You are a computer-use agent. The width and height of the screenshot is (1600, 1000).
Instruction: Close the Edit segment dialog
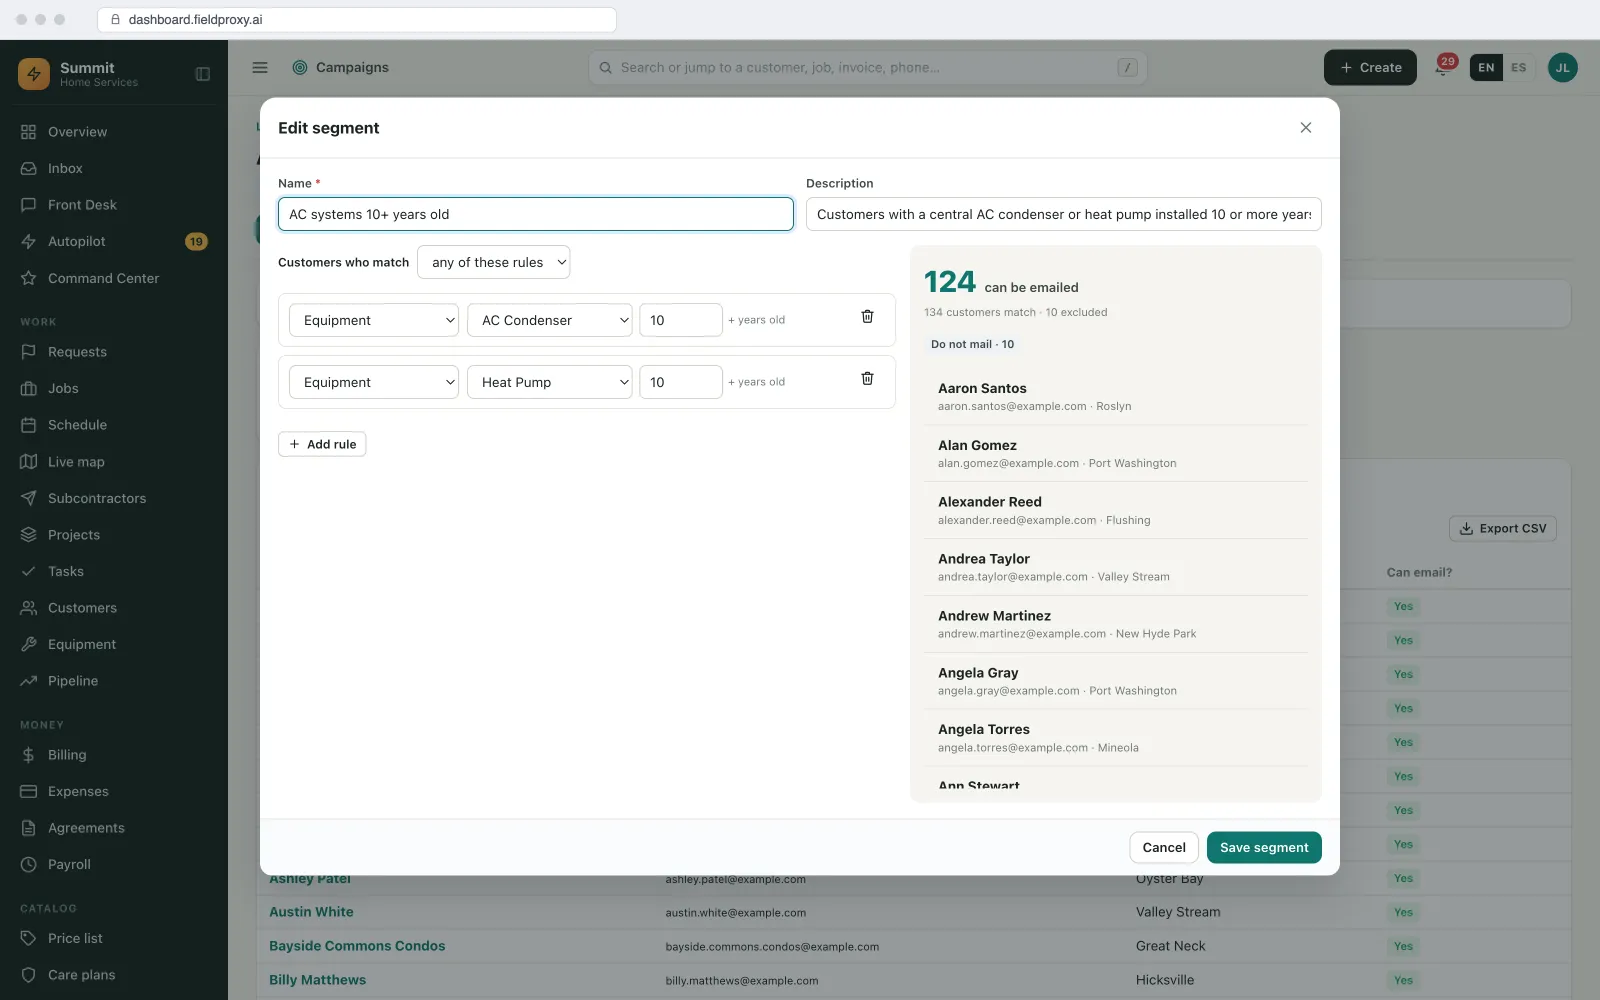pos(1305,128)
